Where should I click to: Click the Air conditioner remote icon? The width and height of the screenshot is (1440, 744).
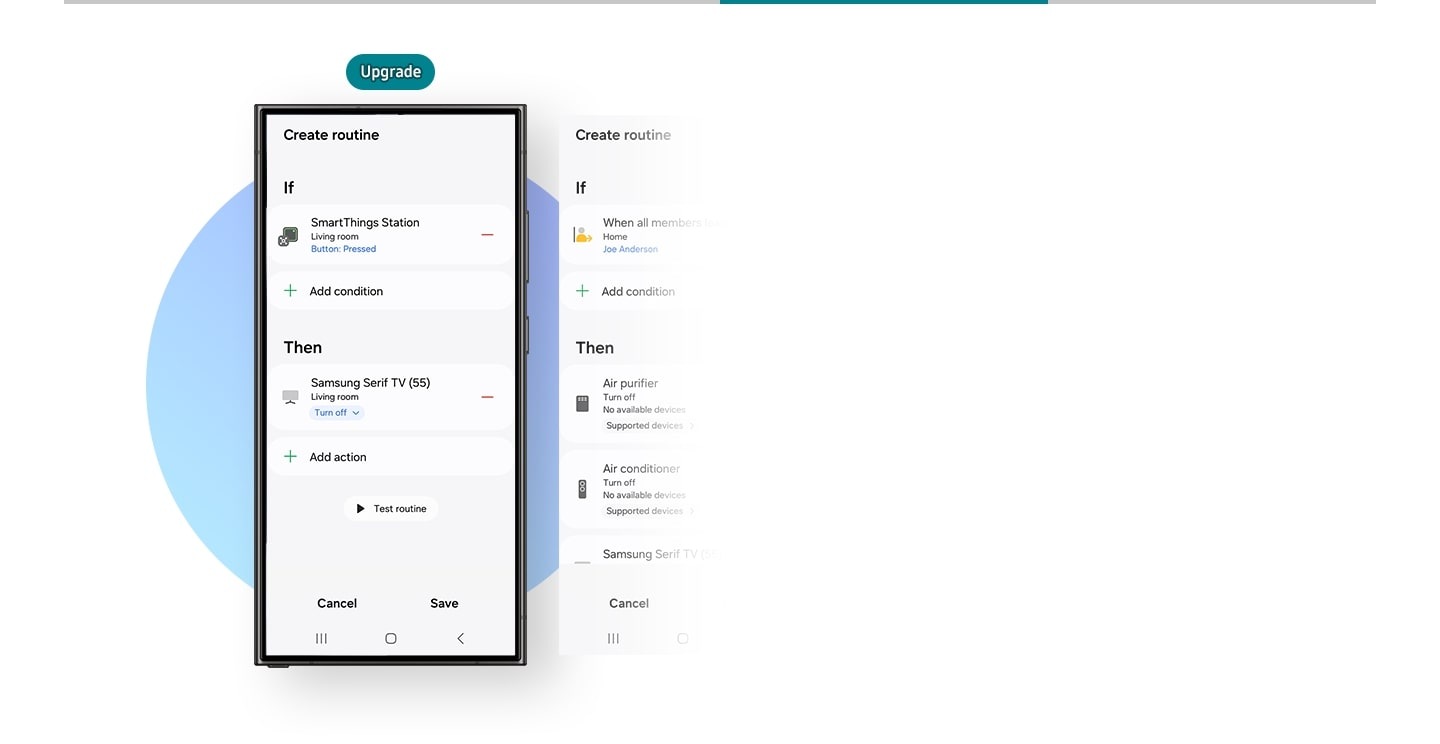coord(581,487)
